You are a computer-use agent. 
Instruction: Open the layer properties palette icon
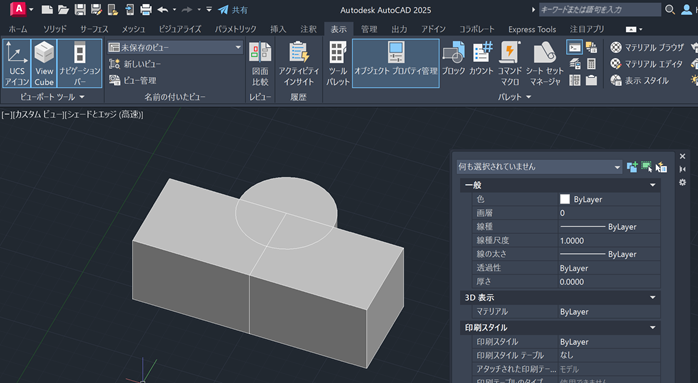pyautogui.click(x=575, y=64)
